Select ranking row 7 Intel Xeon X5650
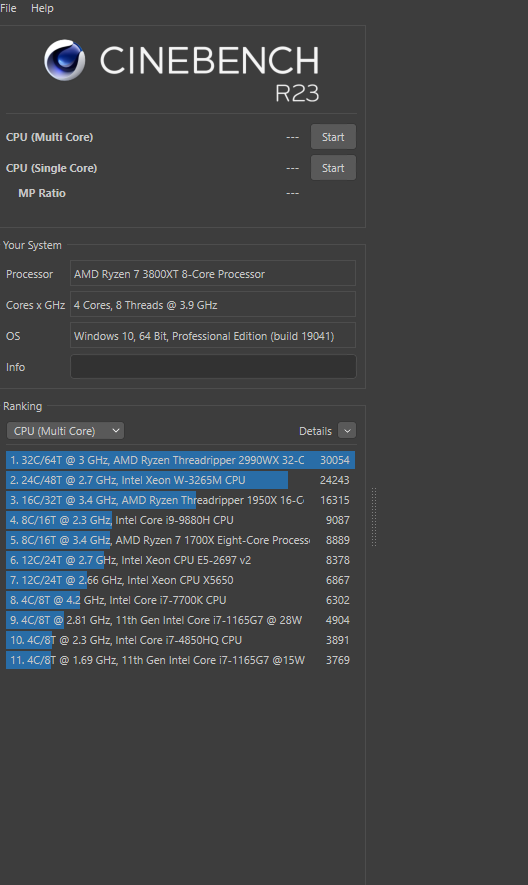This screenshot has width=528, height=885. pyautogui.click(x=181, y=580)
